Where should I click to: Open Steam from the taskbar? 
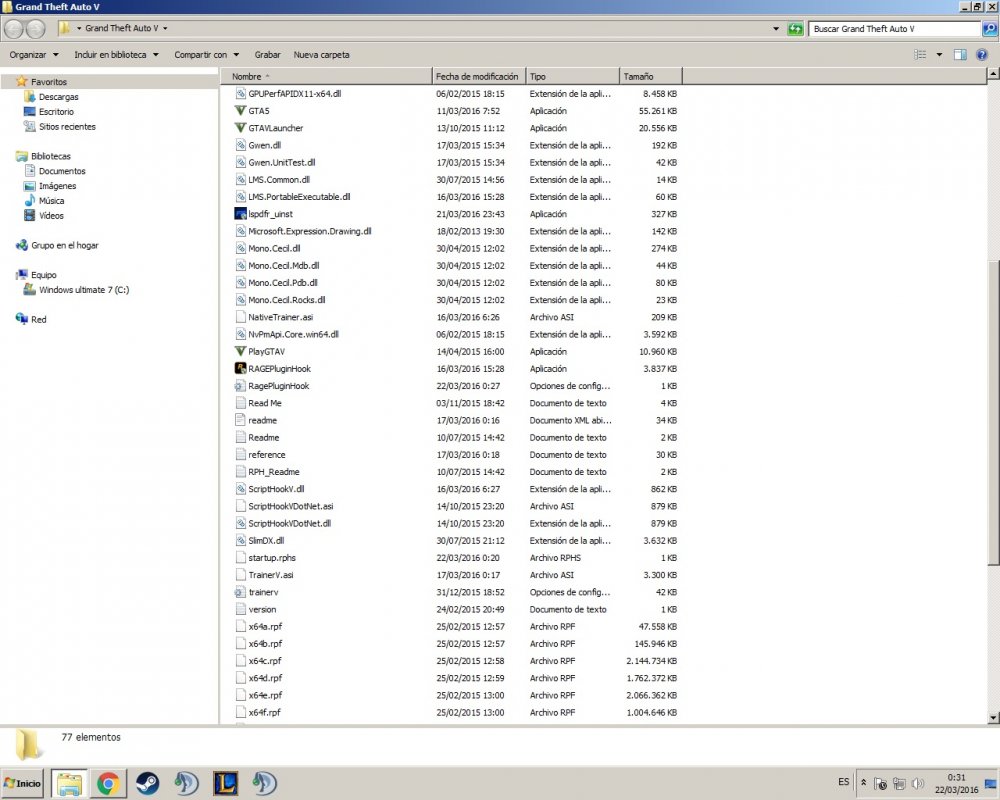pos(147,783)
